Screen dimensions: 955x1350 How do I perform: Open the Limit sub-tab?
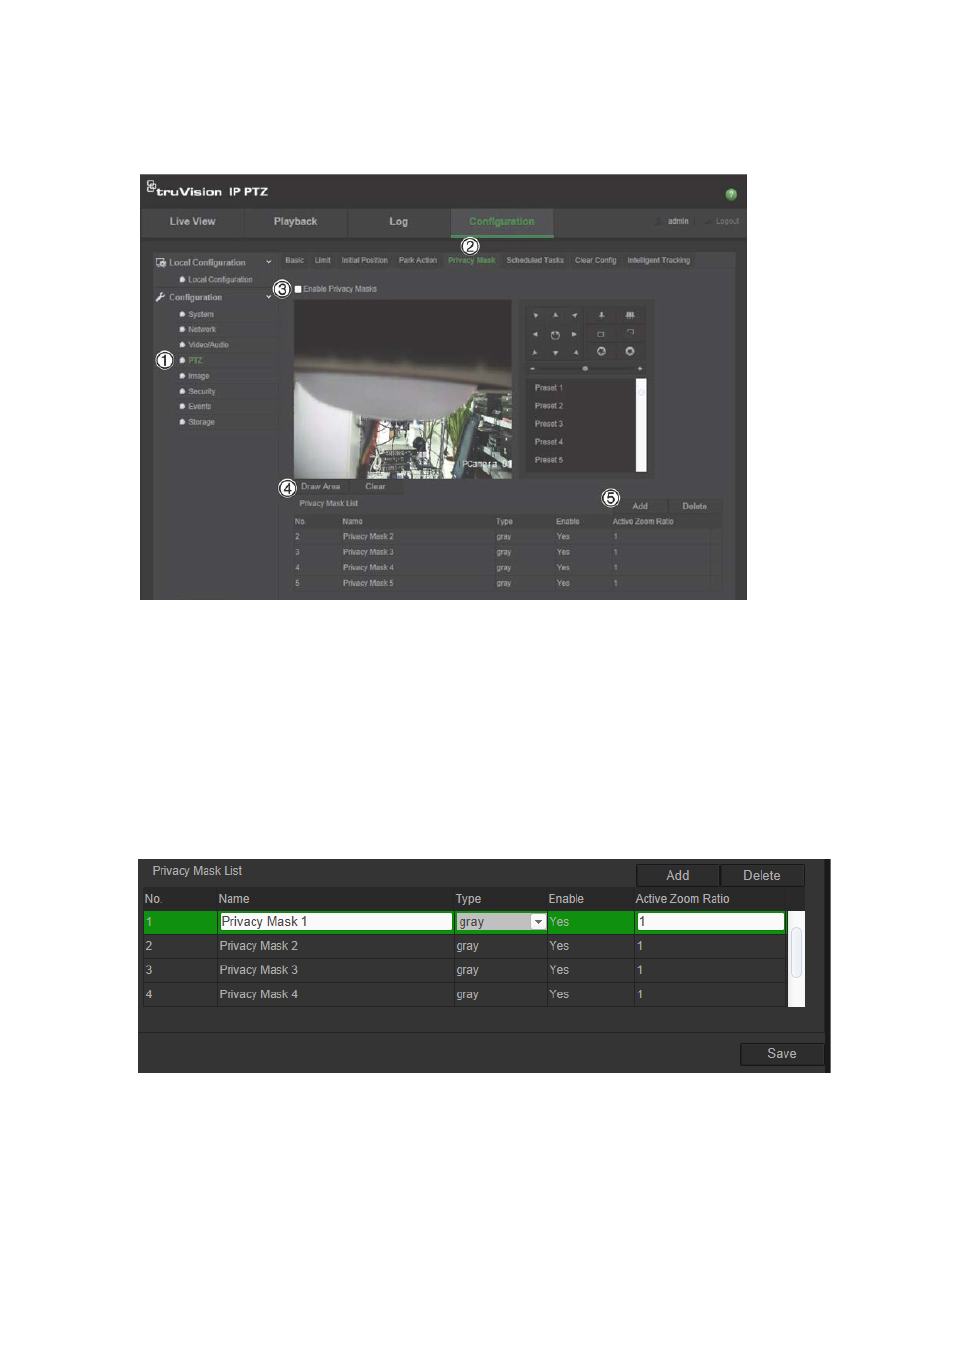tap(323, 260)
